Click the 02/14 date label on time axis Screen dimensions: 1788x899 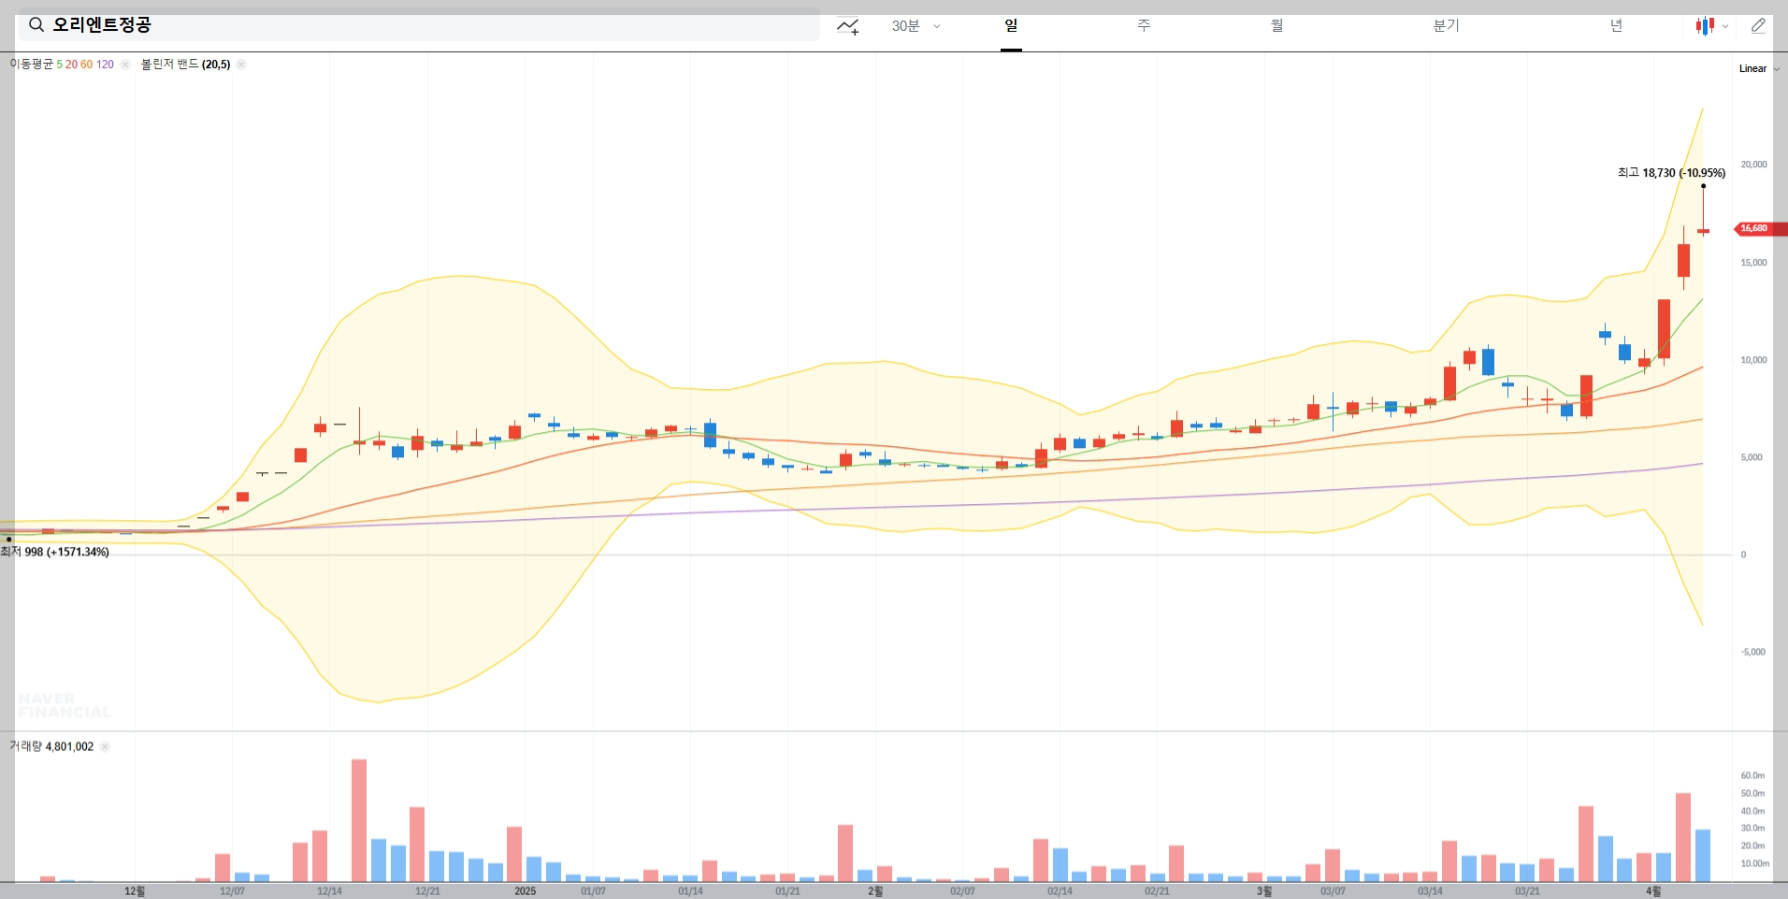point(1060,891)
